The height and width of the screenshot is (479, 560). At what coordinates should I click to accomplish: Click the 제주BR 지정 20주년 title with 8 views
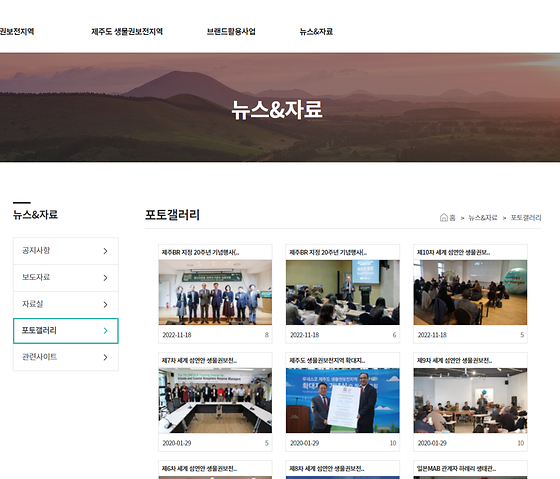click(200, 253)
